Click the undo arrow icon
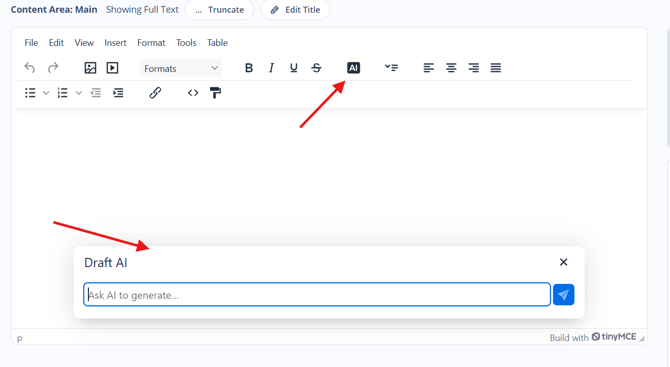 point(29,68)
